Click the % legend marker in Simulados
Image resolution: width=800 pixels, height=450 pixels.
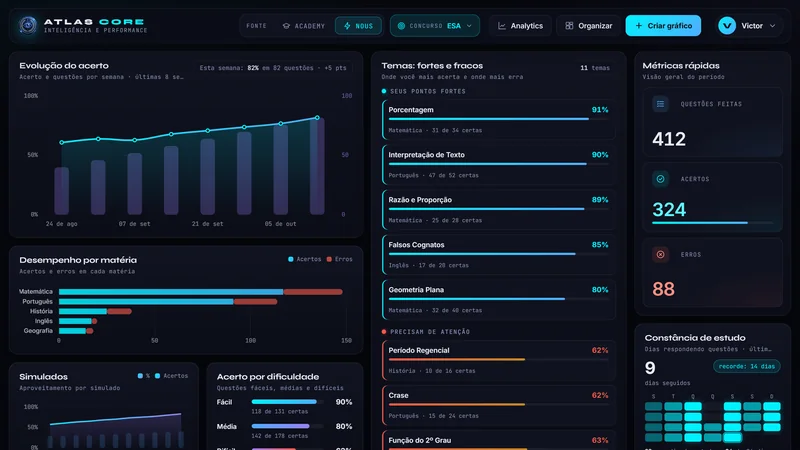click(140, 376)
